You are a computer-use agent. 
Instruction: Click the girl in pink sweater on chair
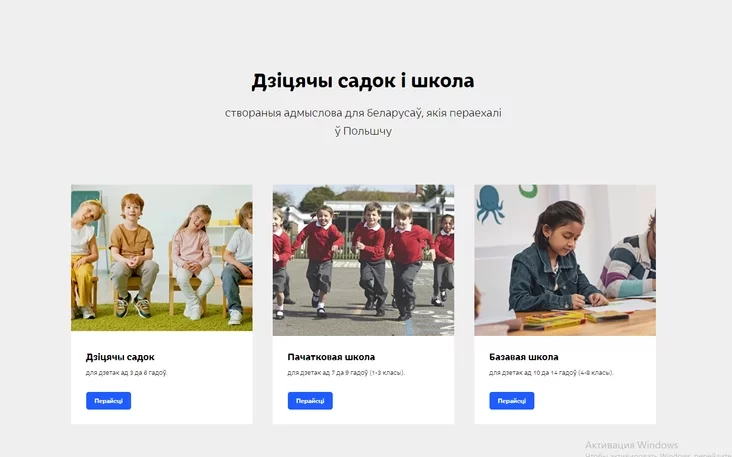click(192, 261)
